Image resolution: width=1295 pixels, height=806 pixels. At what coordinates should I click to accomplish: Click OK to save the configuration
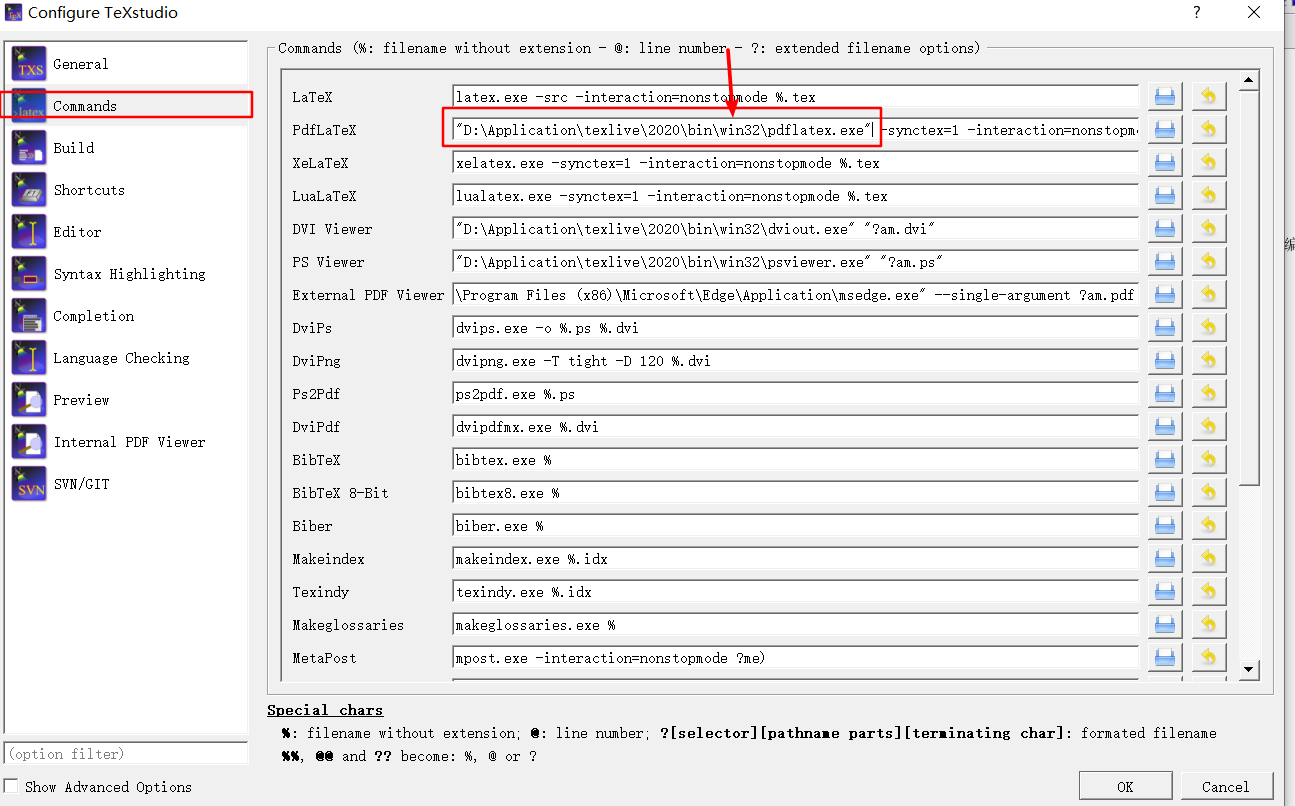click(x=1125, y=785)
